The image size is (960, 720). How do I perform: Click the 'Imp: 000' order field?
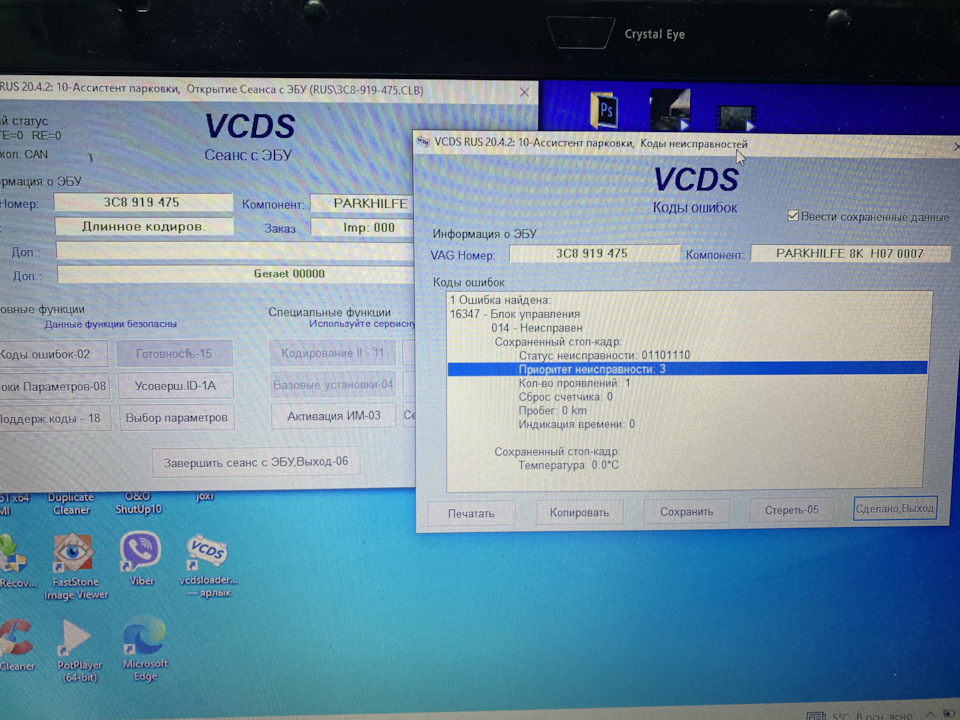[362, 227]
